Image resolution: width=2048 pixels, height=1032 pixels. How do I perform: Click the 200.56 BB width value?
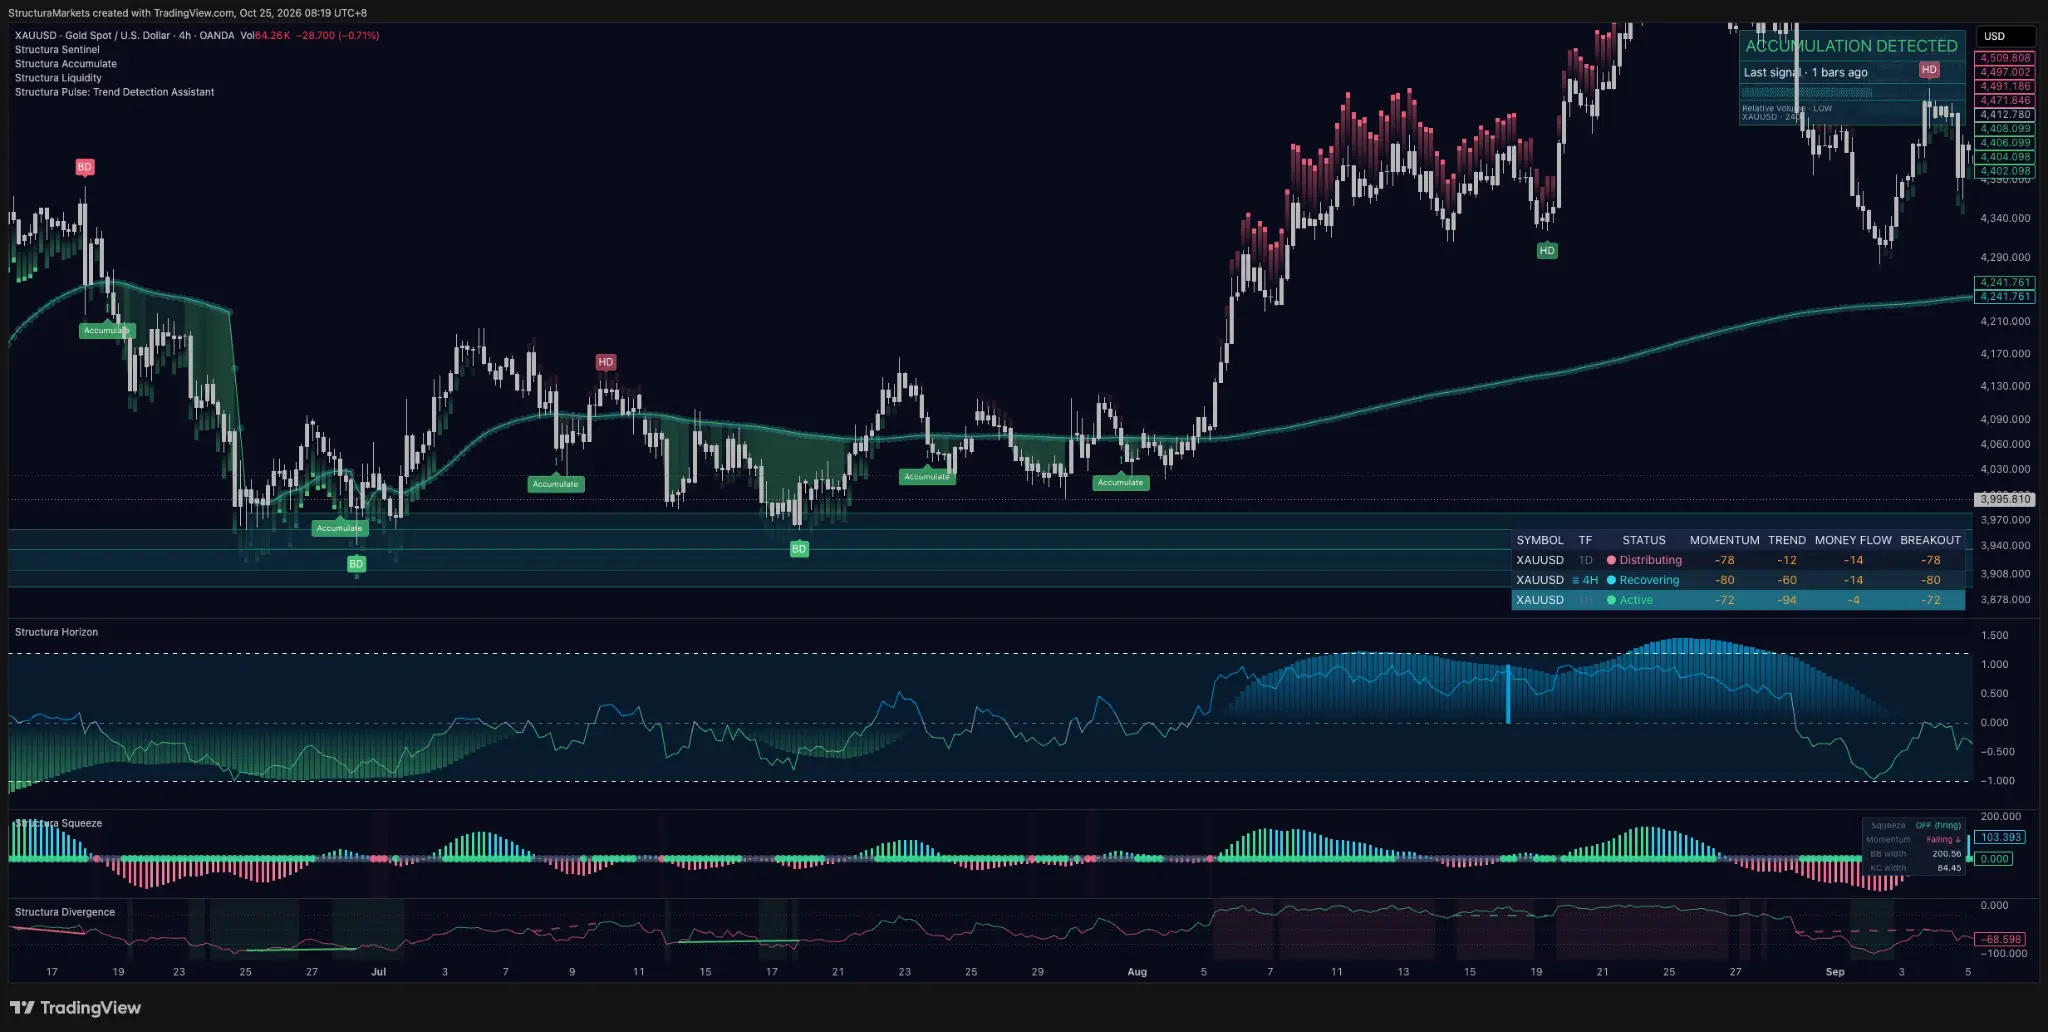pos(1946,854)
